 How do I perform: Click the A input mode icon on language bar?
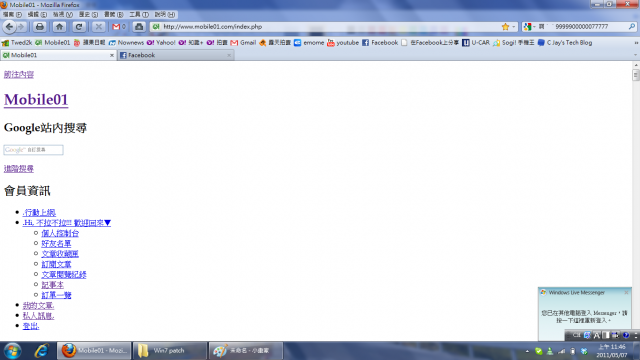597,335
